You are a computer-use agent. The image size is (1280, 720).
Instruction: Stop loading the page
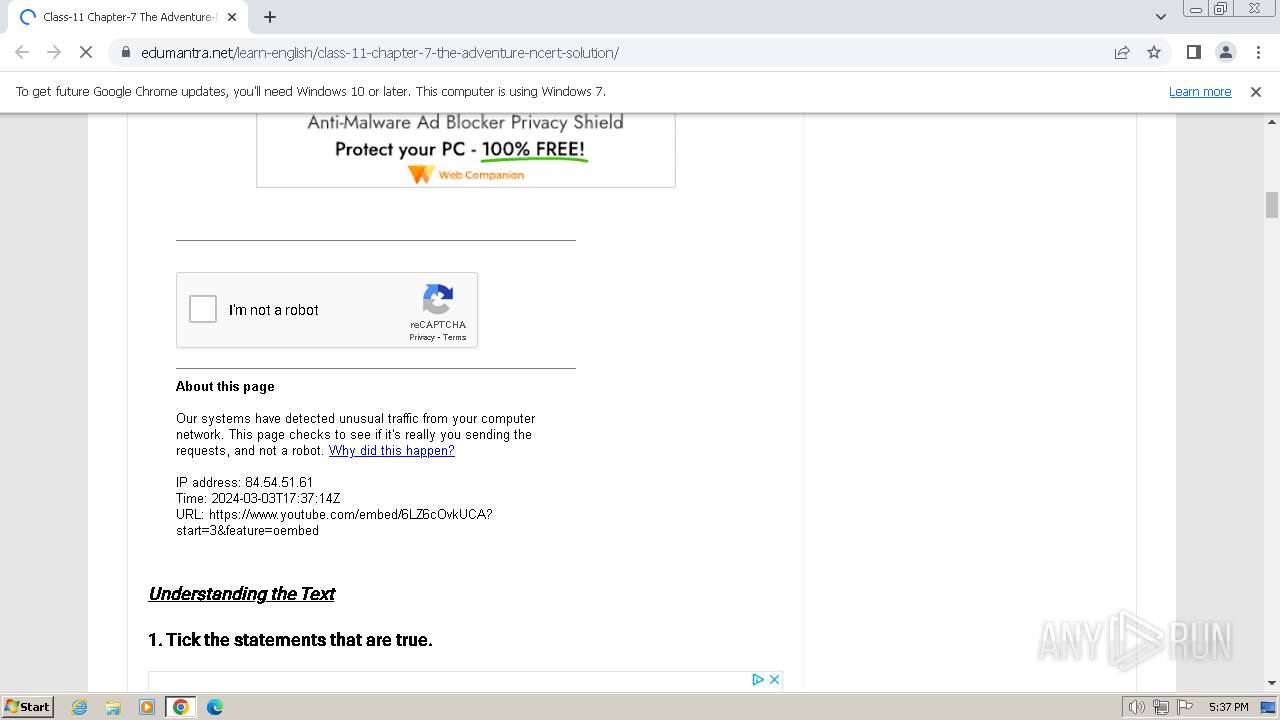tap(86, 52)
